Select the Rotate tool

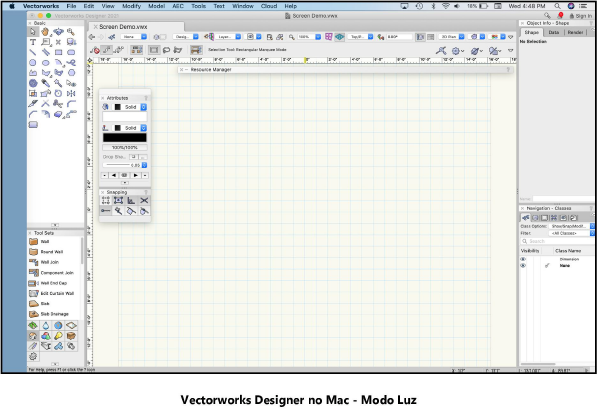[x=58, y=93]
